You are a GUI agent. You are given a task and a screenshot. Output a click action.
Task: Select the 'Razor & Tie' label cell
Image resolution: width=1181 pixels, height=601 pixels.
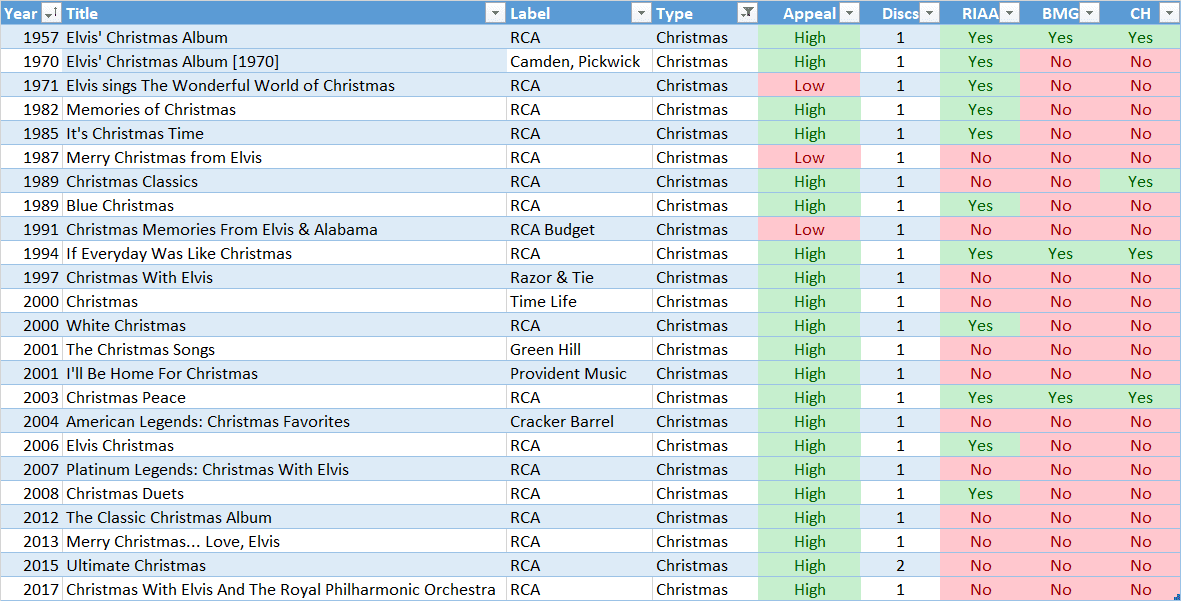click(x=579, y=278)
